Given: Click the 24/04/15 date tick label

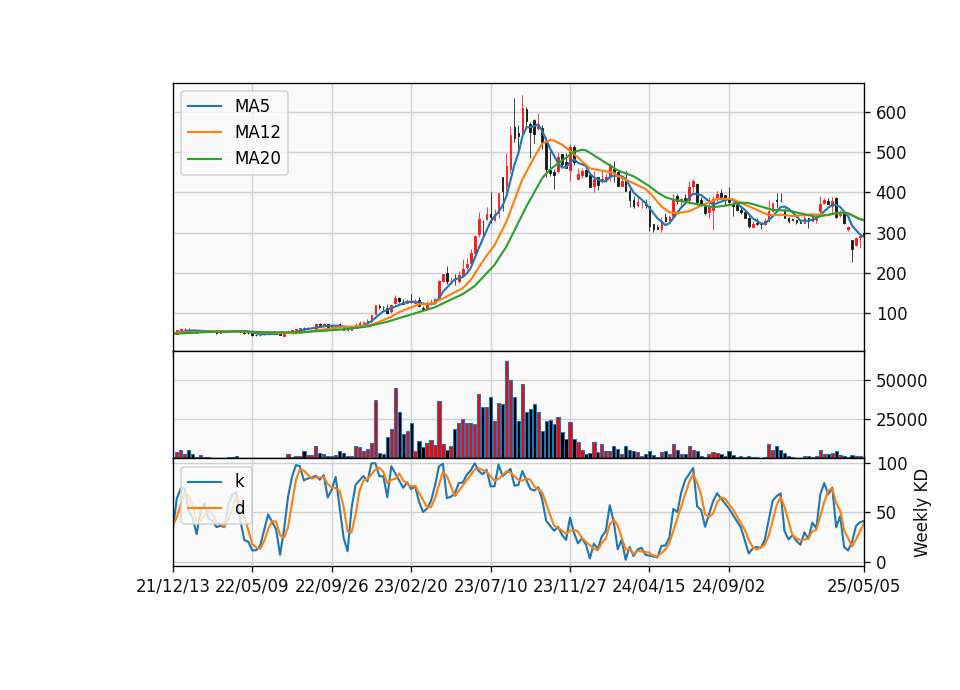Looking at the screenshot, I should tap(649, 586).
